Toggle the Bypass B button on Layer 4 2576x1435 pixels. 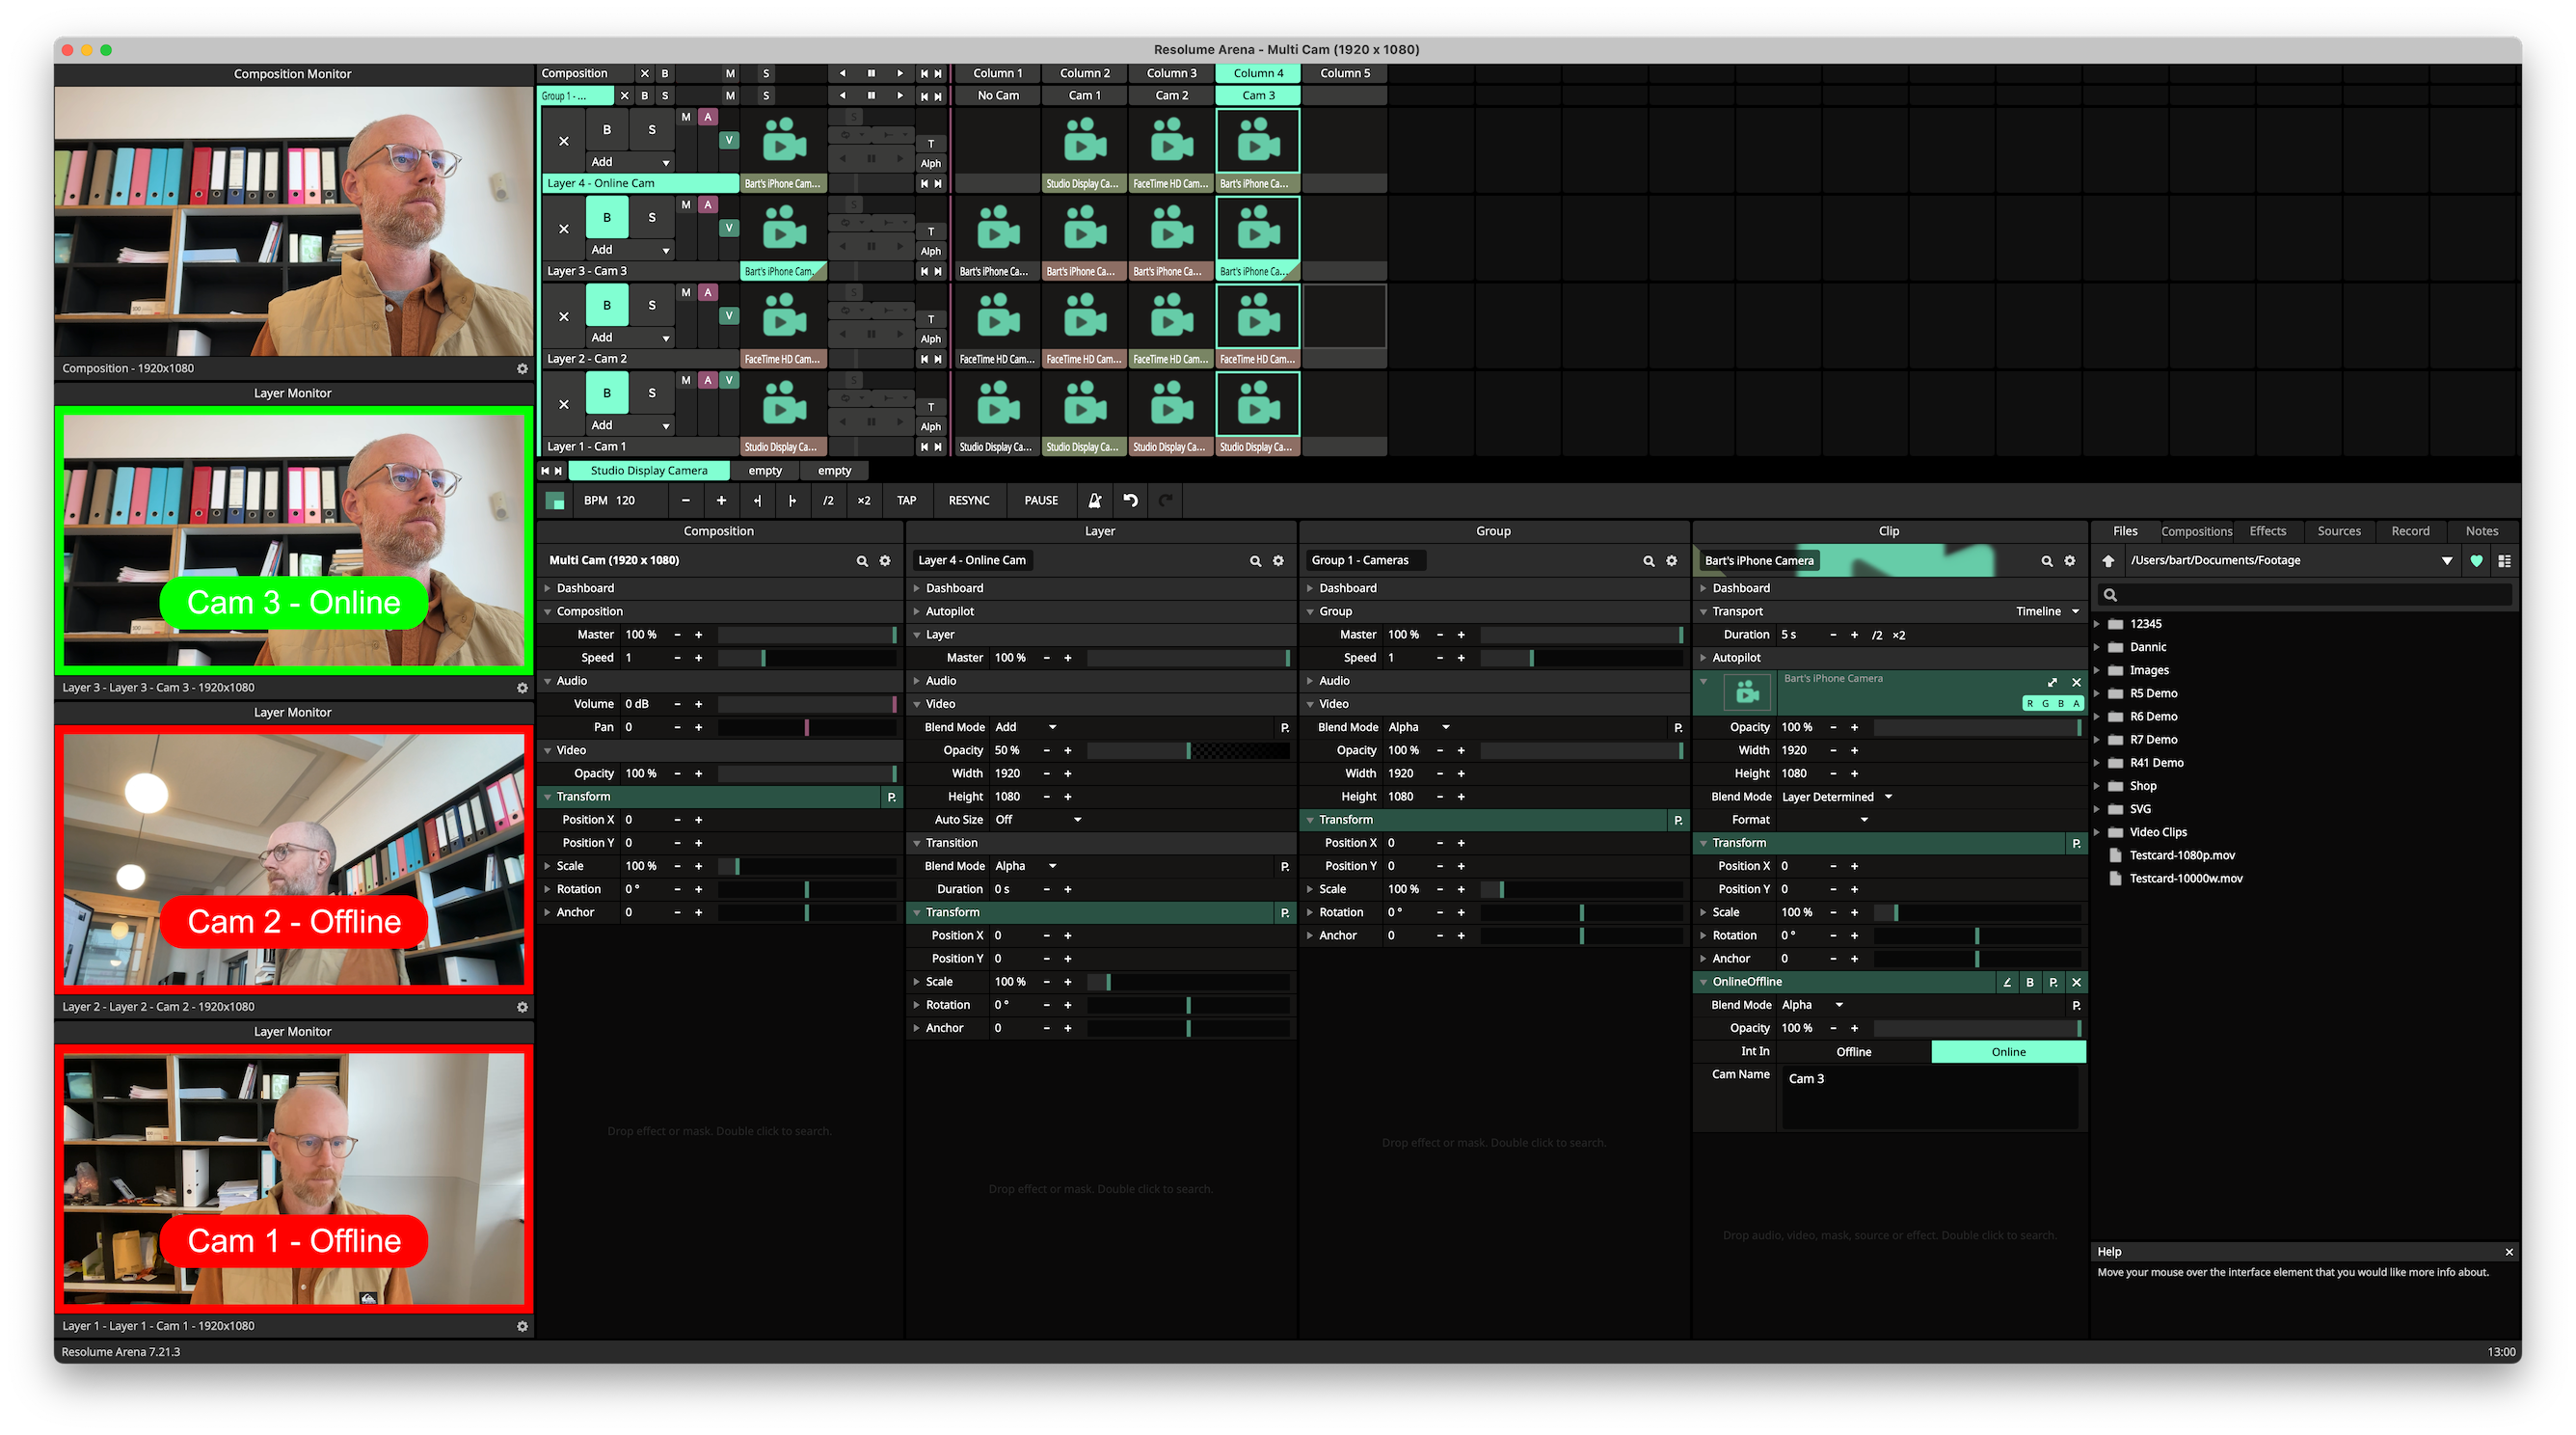[x=607, y=130]
